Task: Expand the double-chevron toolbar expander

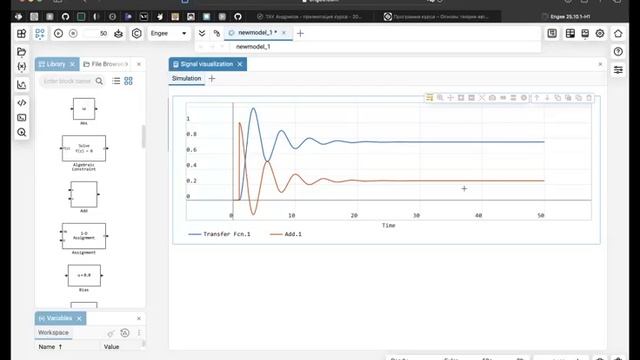Action: point(202,33)
